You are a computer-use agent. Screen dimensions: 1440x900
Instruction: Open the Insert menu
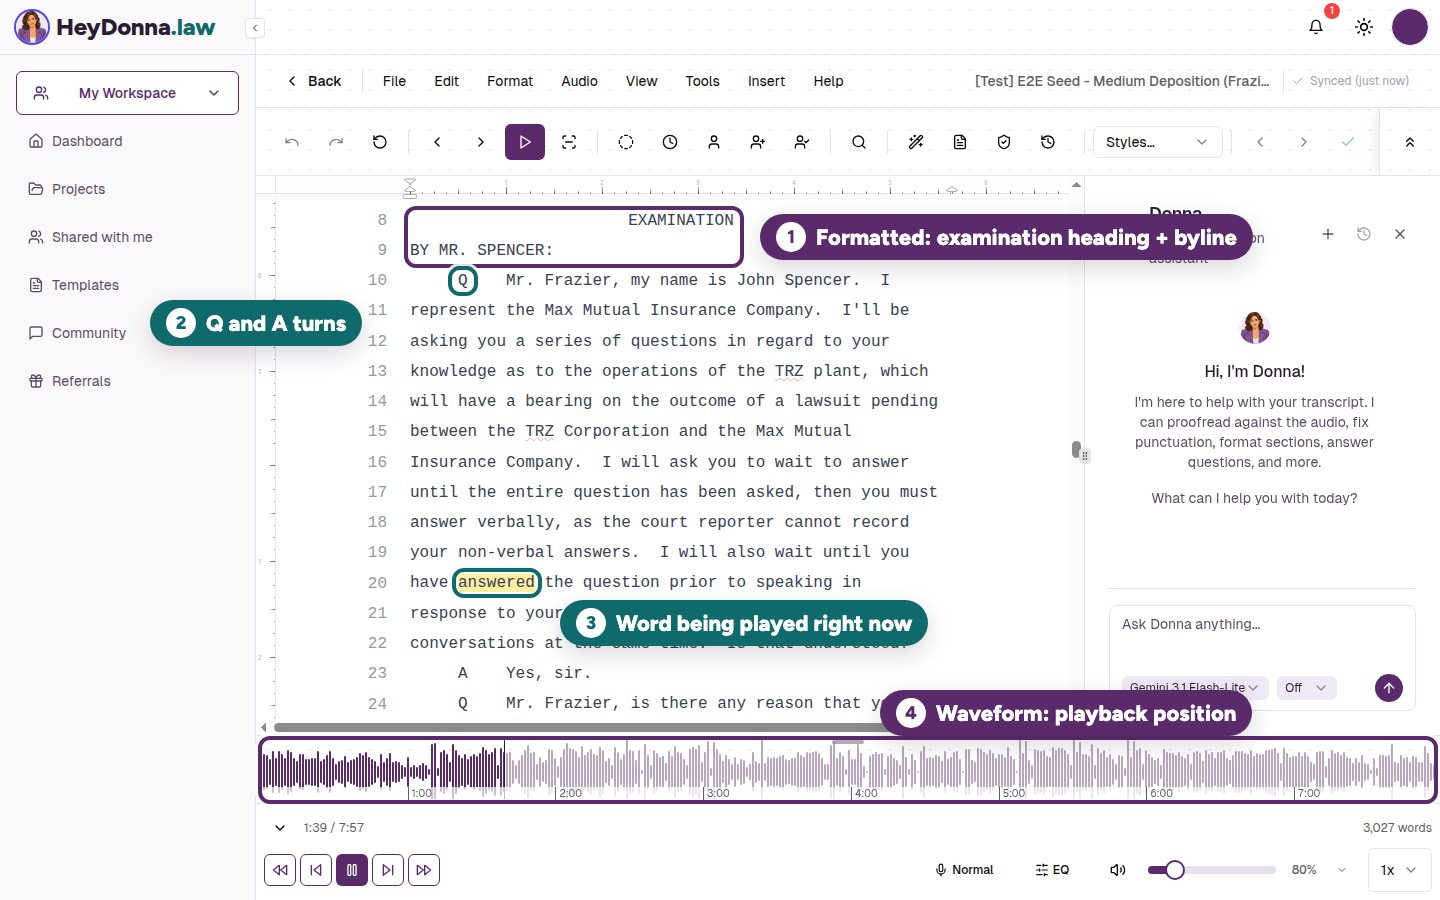(x=766, y=81)
